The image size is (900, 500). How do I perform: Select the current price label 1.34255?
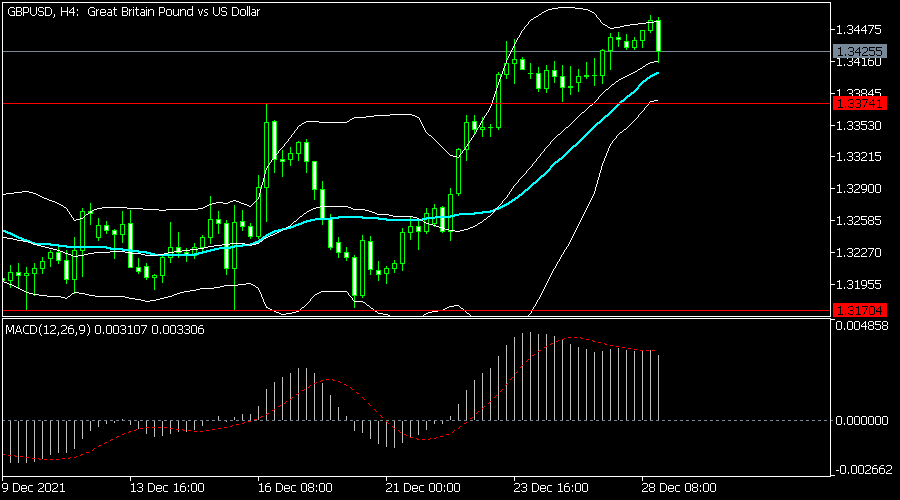click(x=859, y=52)
